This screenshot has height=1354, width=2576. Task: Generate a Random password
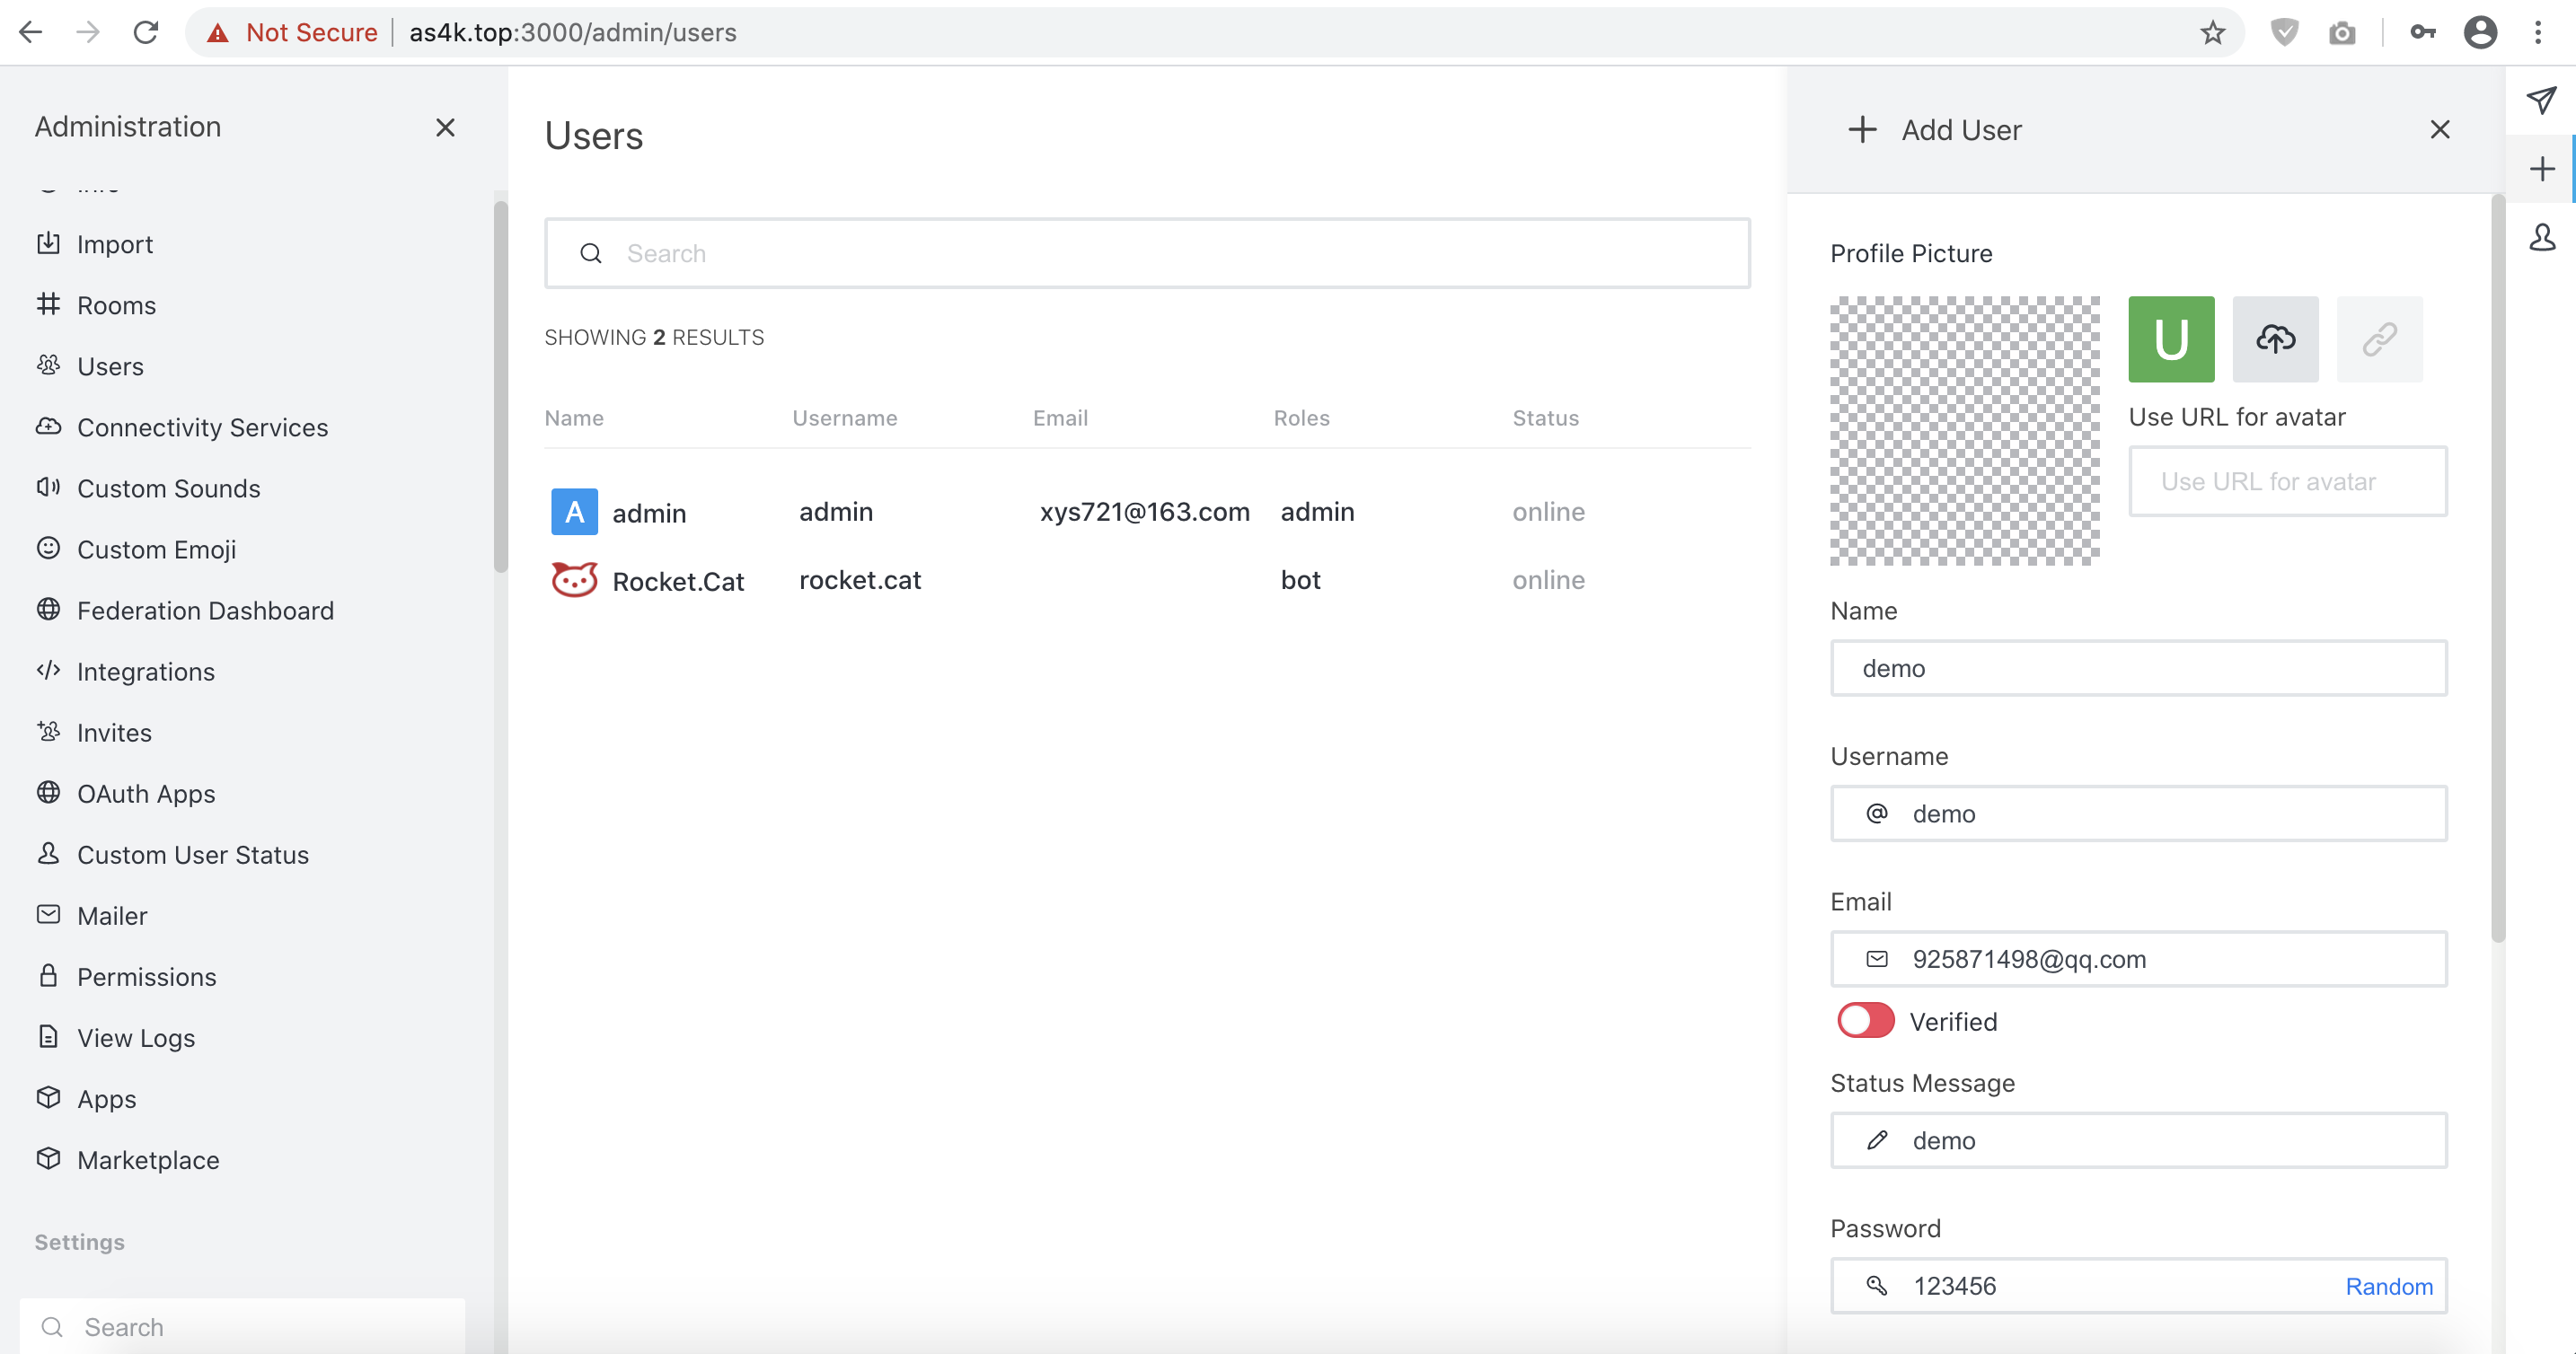click(x=2389, y=1286)
